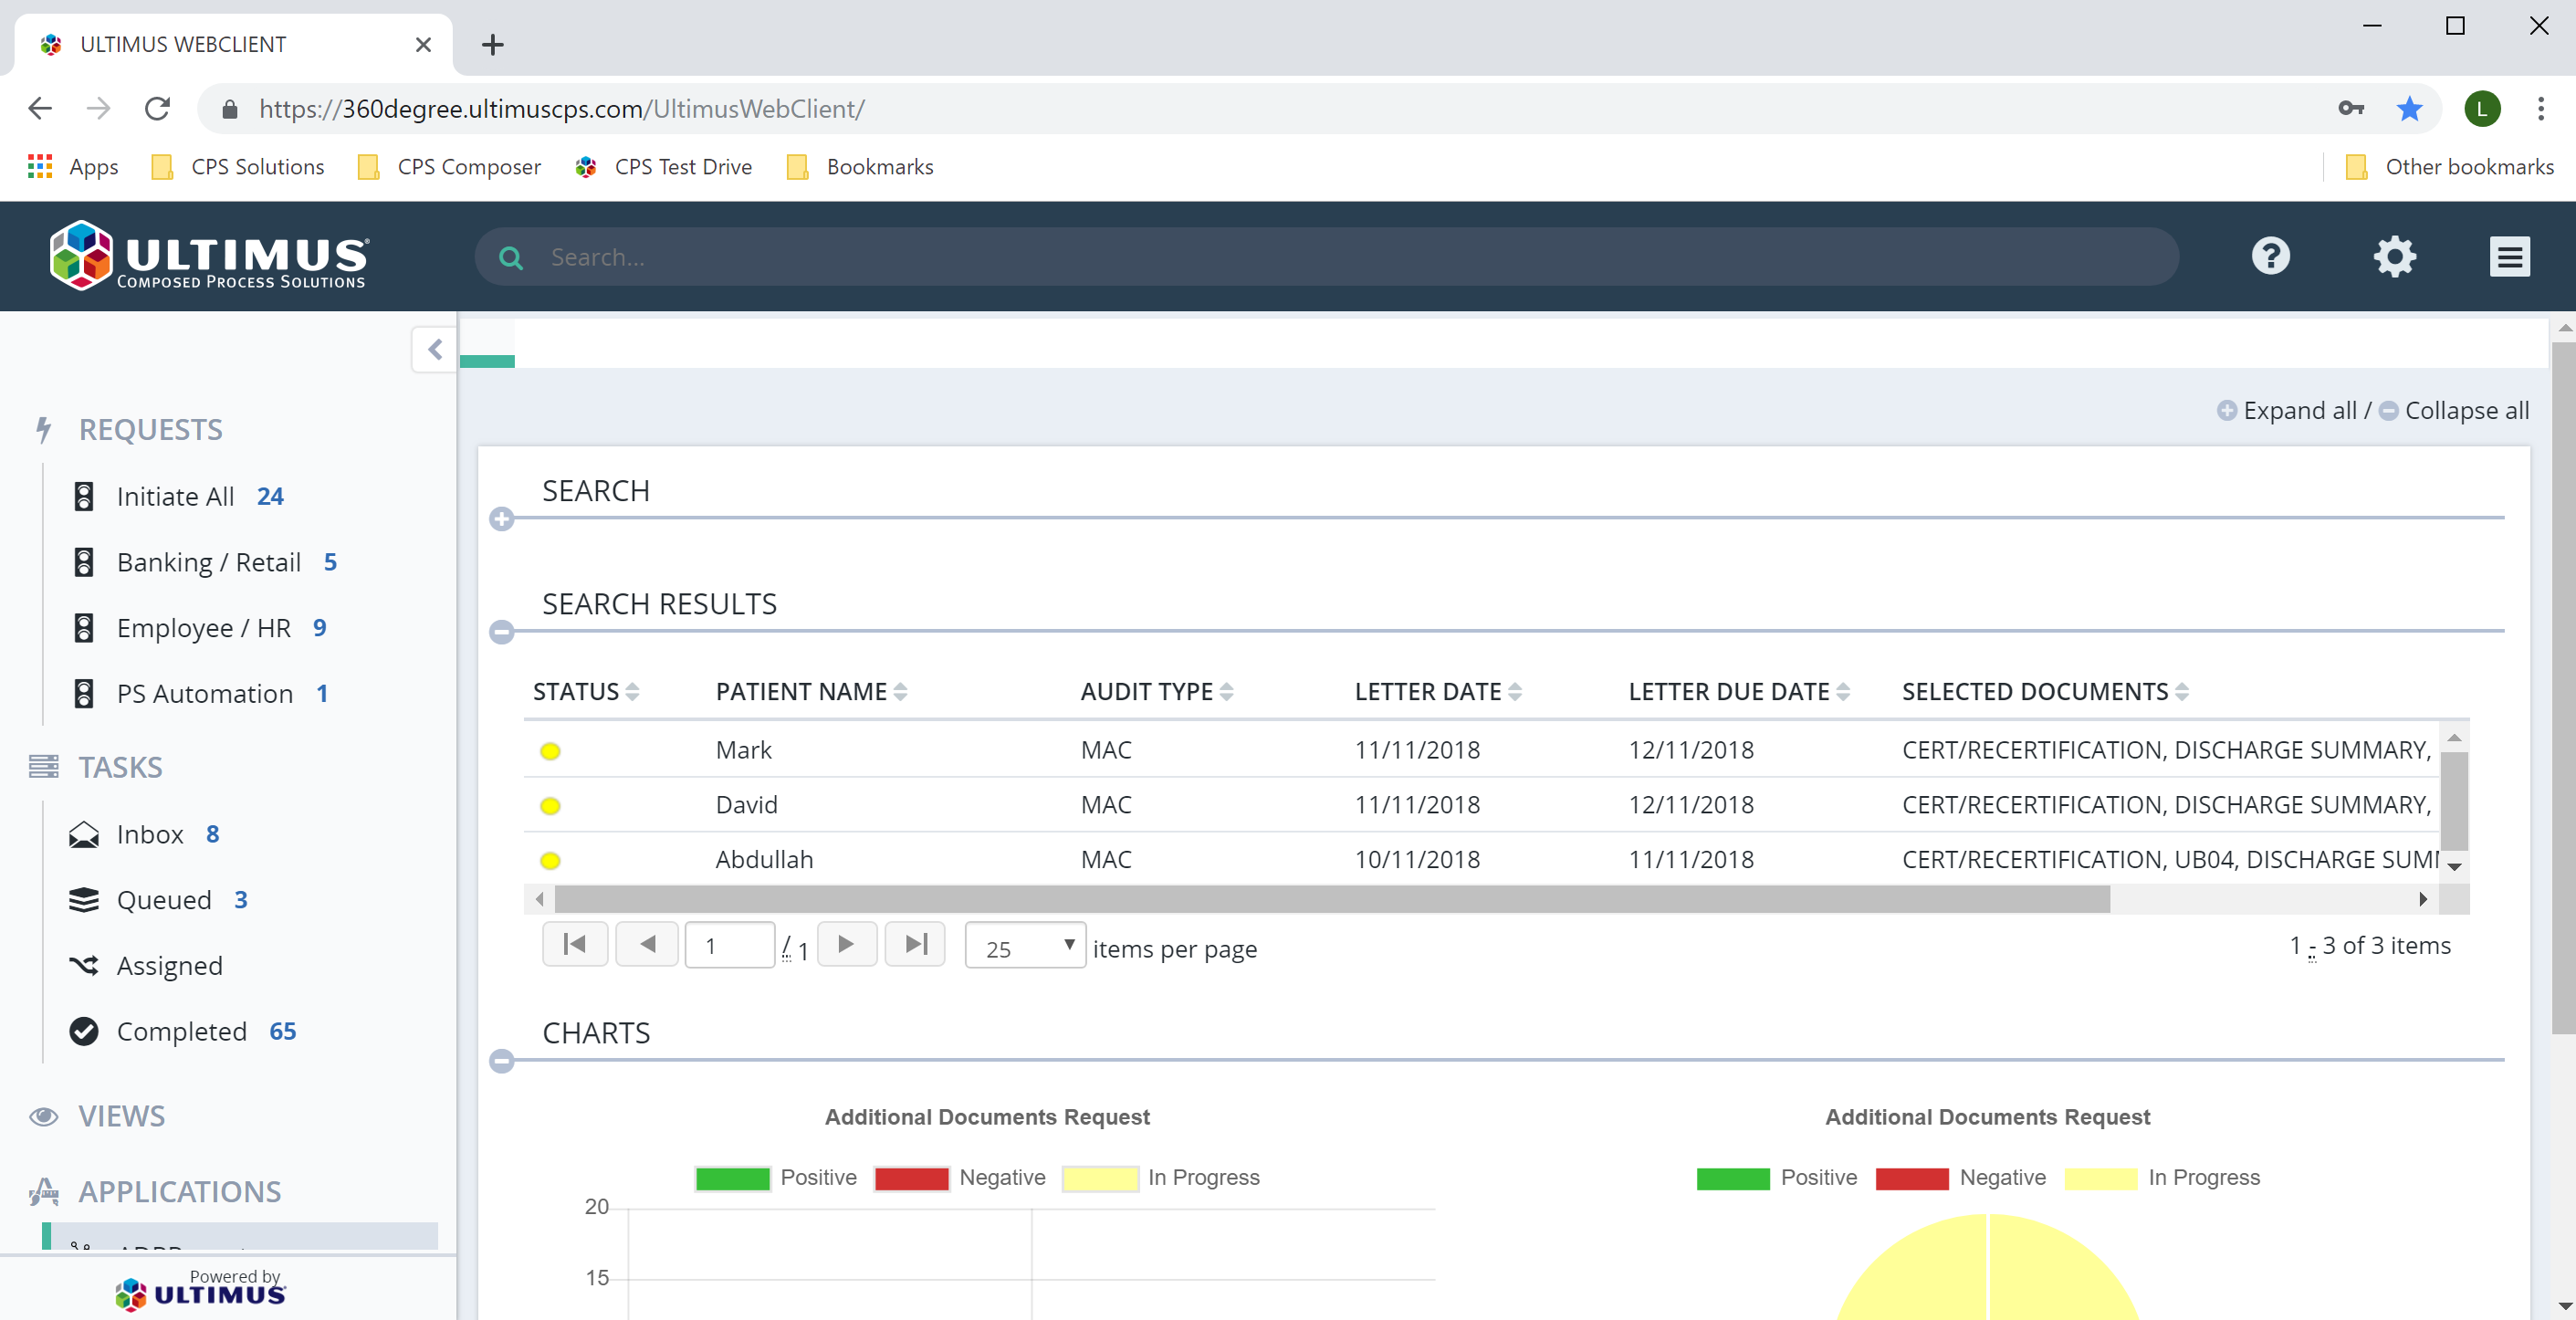Expand the SEARCH section
This screenshot has width=2576, height=1320.
pyautogui.click(x=502, y=519)
